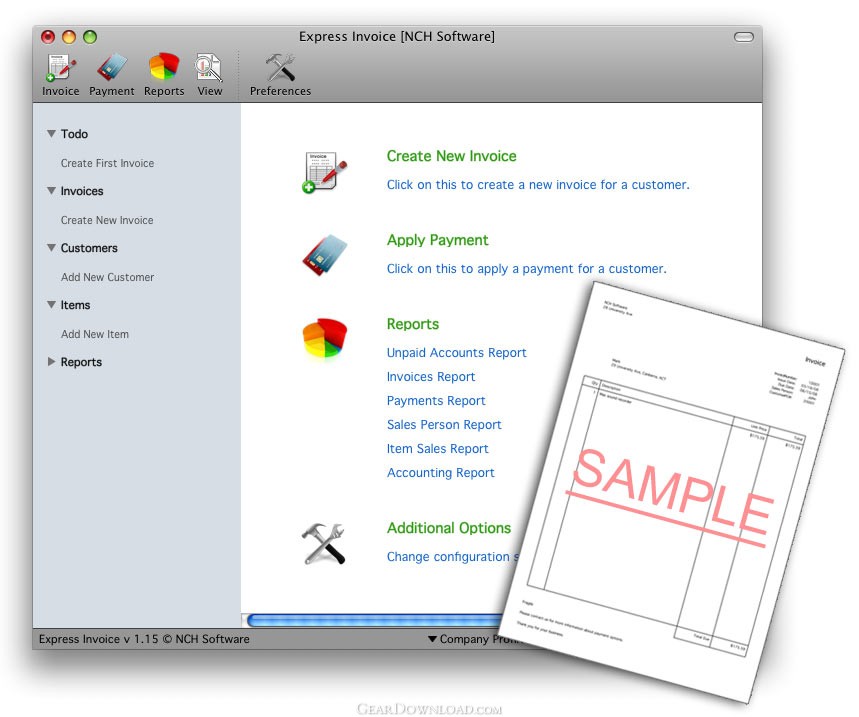Select Add New Item in sidebar
This screenshot has width=859, height=717.
(x=95, y=334)
